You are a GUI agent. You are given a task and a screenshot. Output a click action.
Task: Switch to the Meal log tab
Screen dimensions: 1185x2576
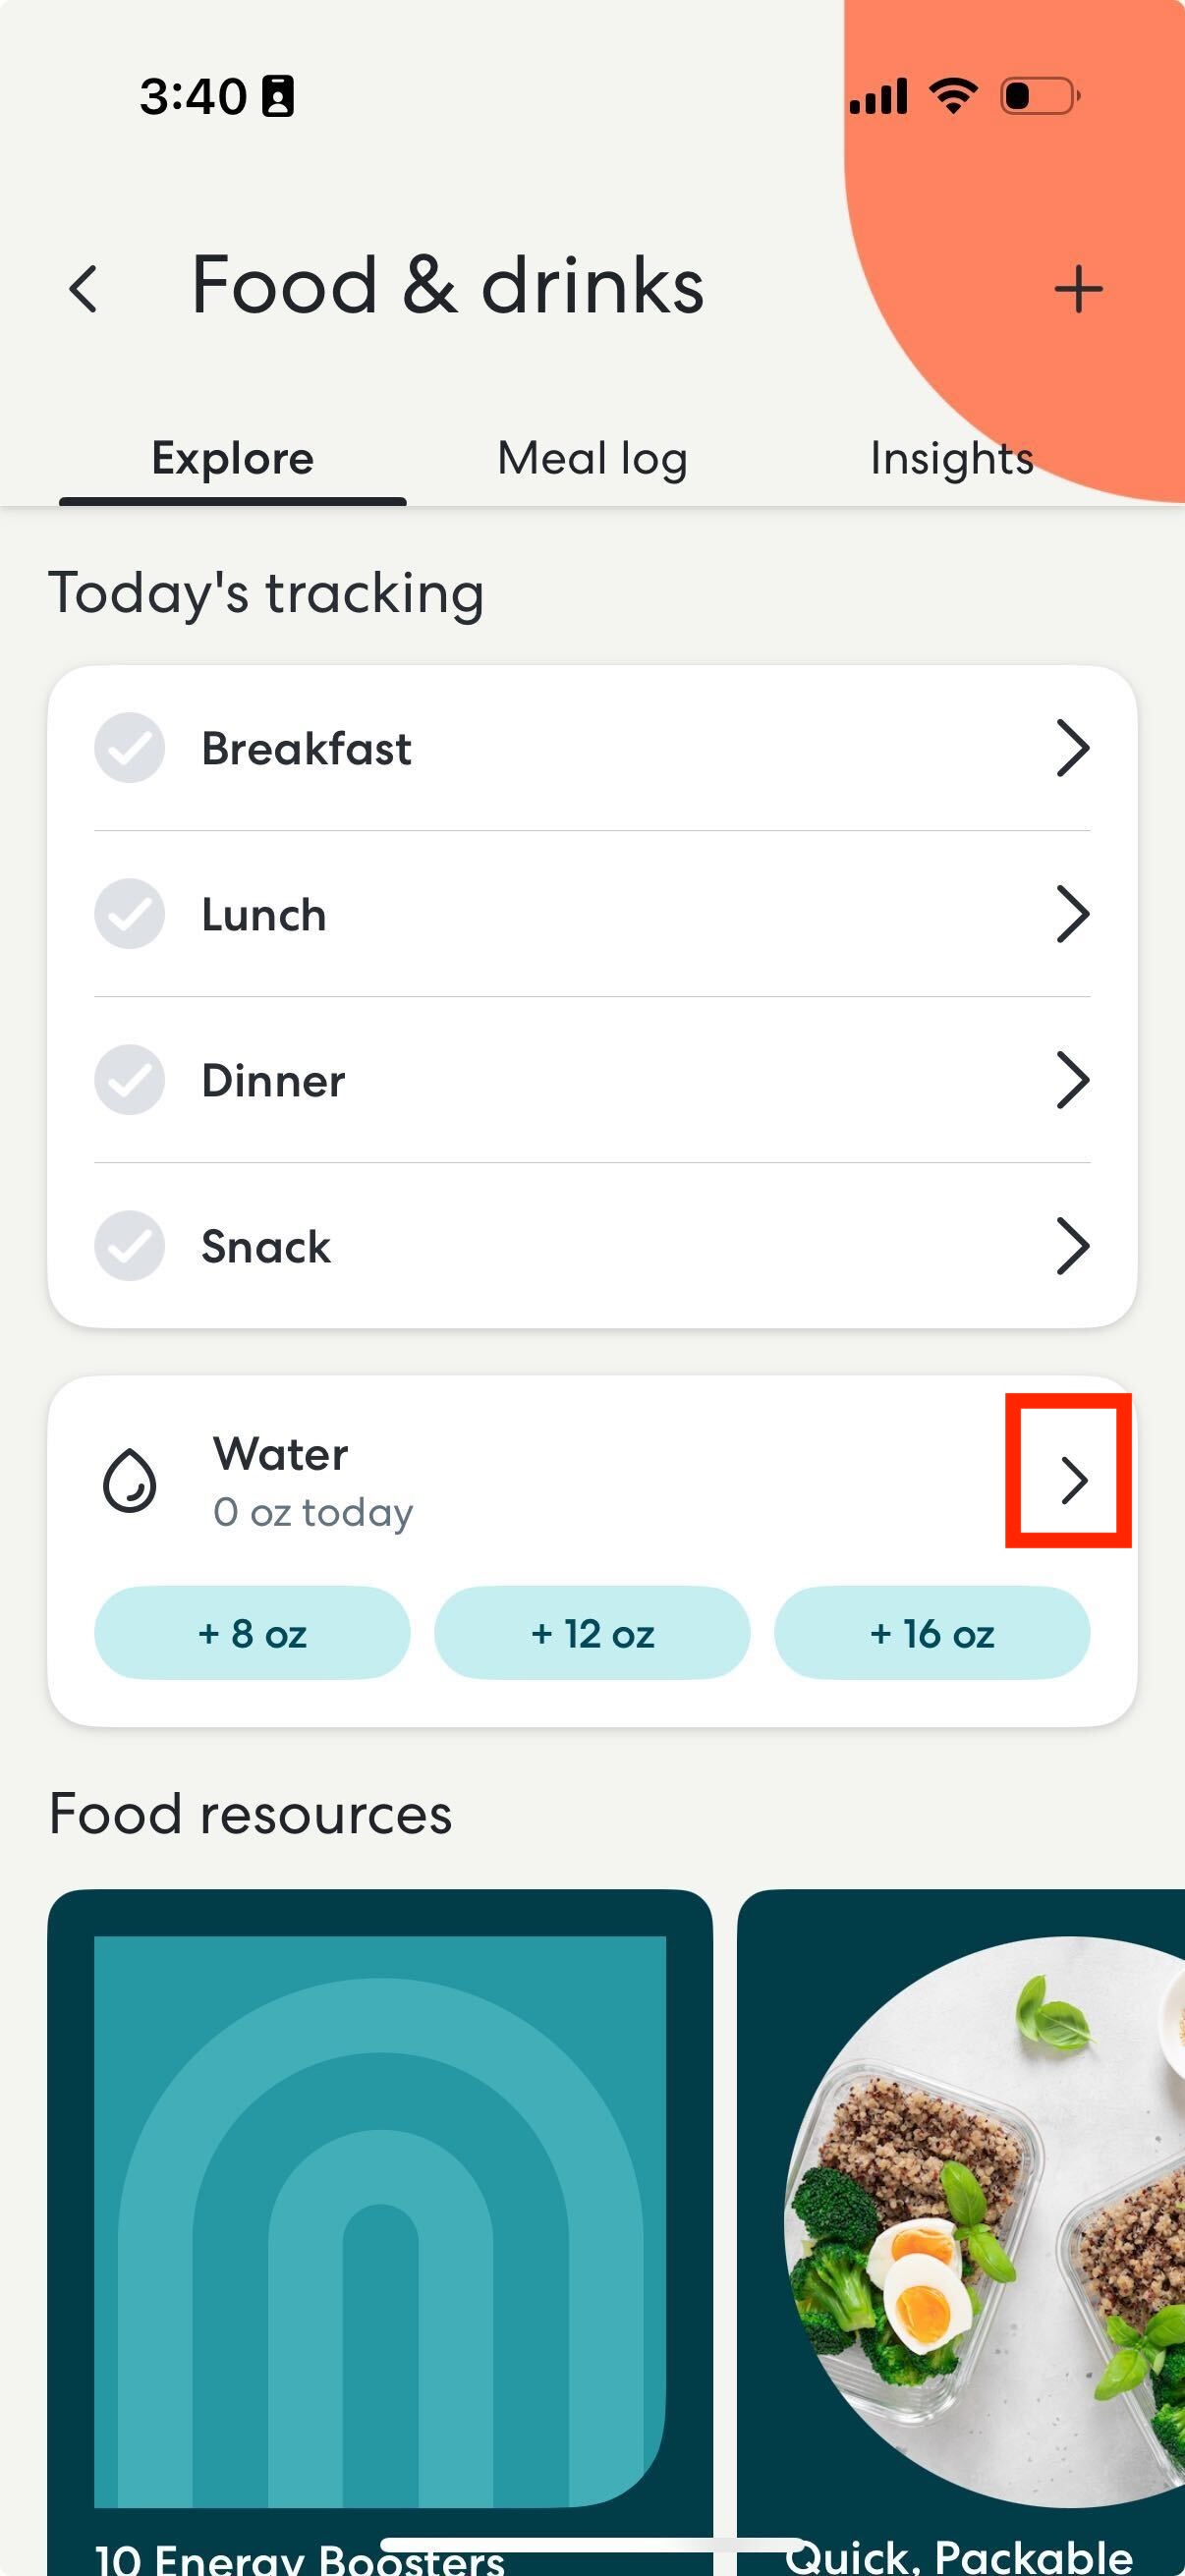(592, 459)
